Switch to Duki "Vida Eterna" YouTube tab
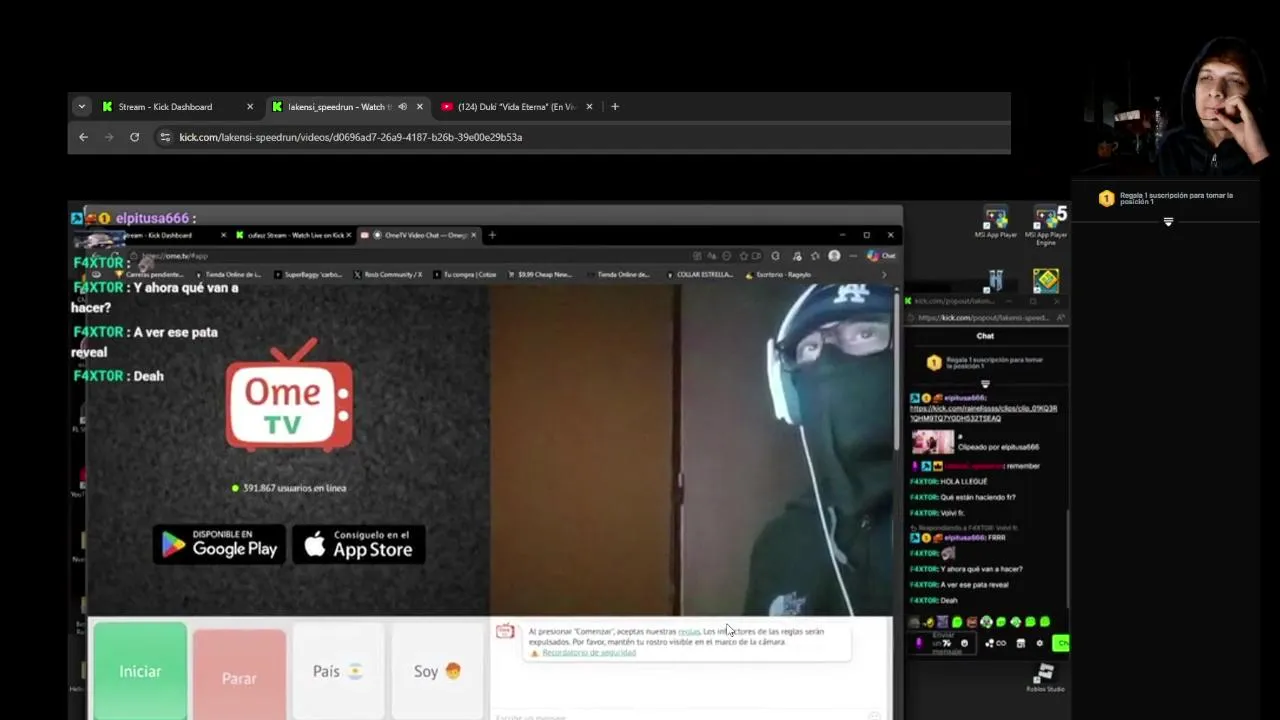The image size is (1280, 720). point(517,107)
